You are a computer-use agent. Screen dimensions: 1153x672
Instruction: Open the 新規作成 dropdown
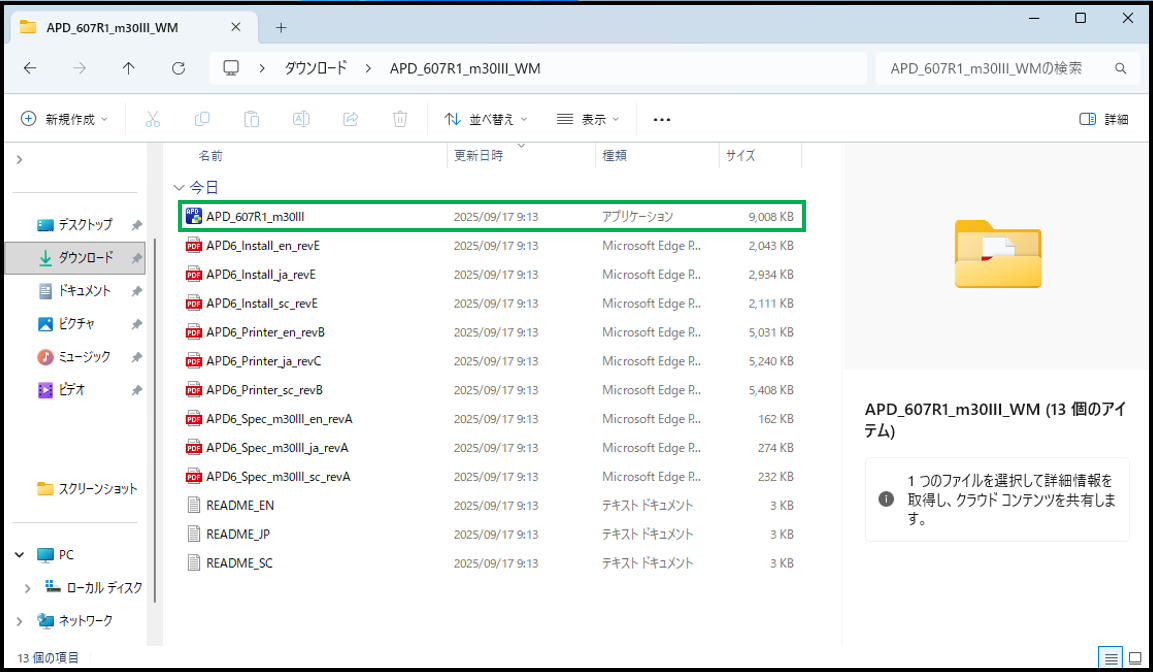coord(65,119)
